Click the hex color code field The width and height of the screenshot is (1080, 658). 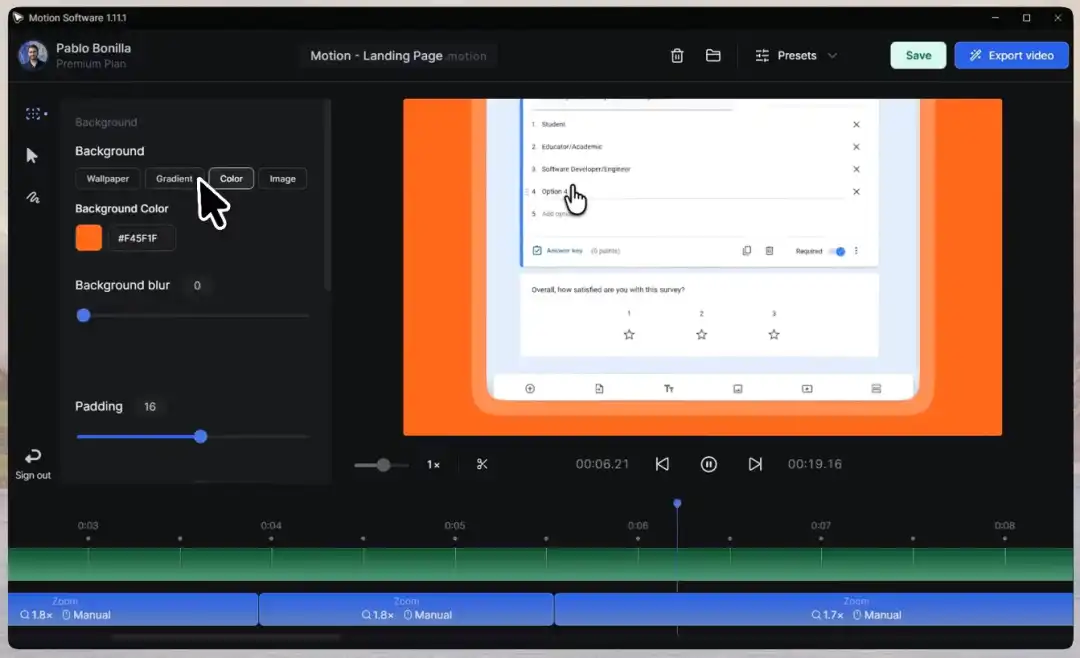[x=141, y=238]
